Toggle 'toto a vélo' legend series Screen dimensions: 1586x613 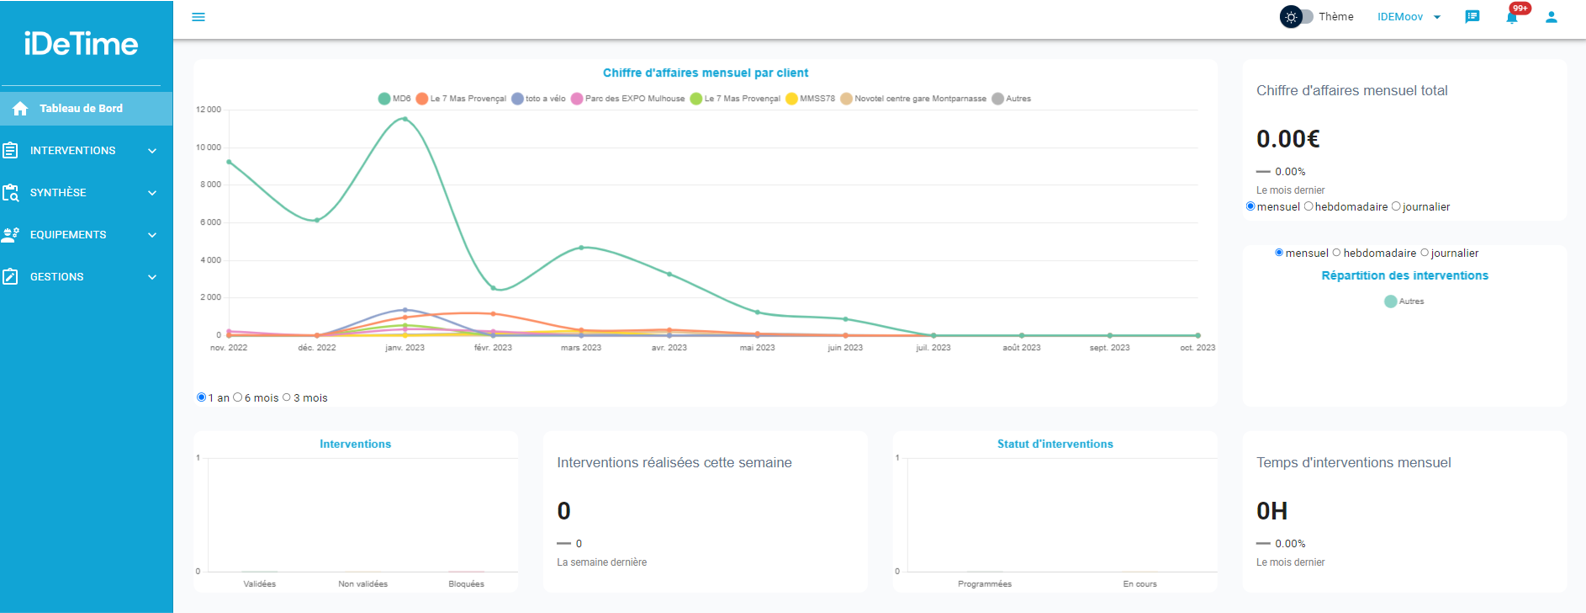point(538,99)
